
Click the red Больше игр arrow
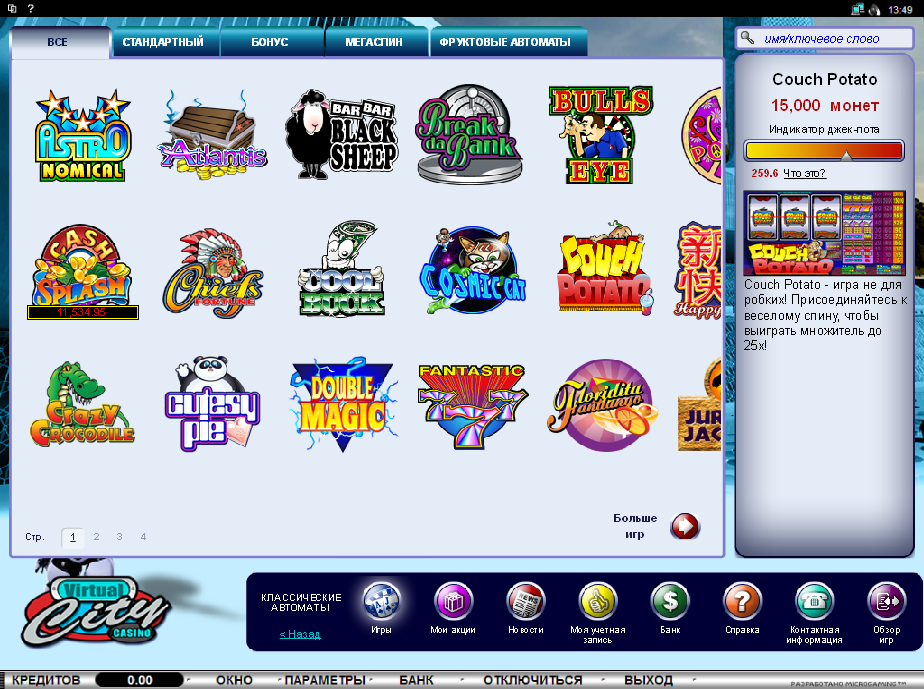685,526
